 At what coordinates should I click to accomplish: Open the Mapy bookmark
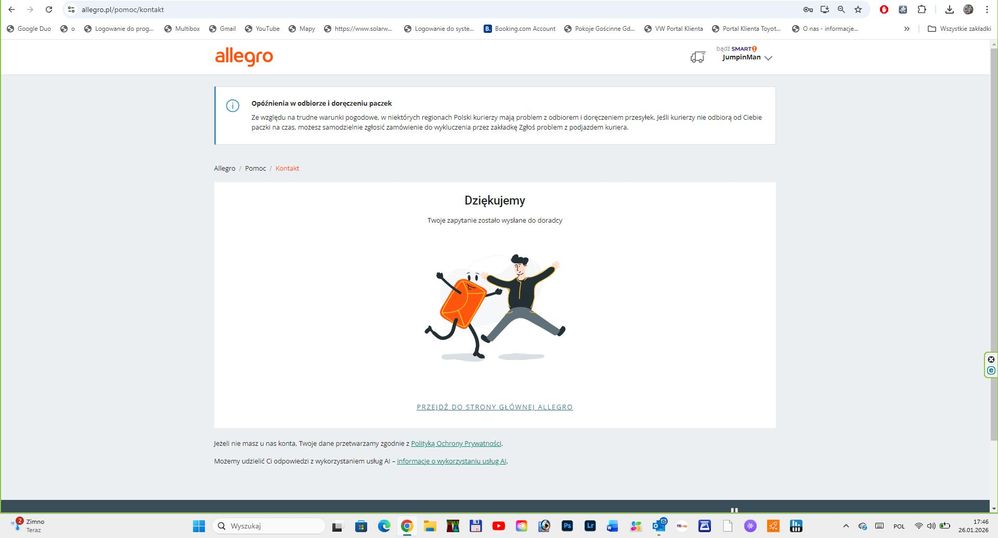[302, 29]
